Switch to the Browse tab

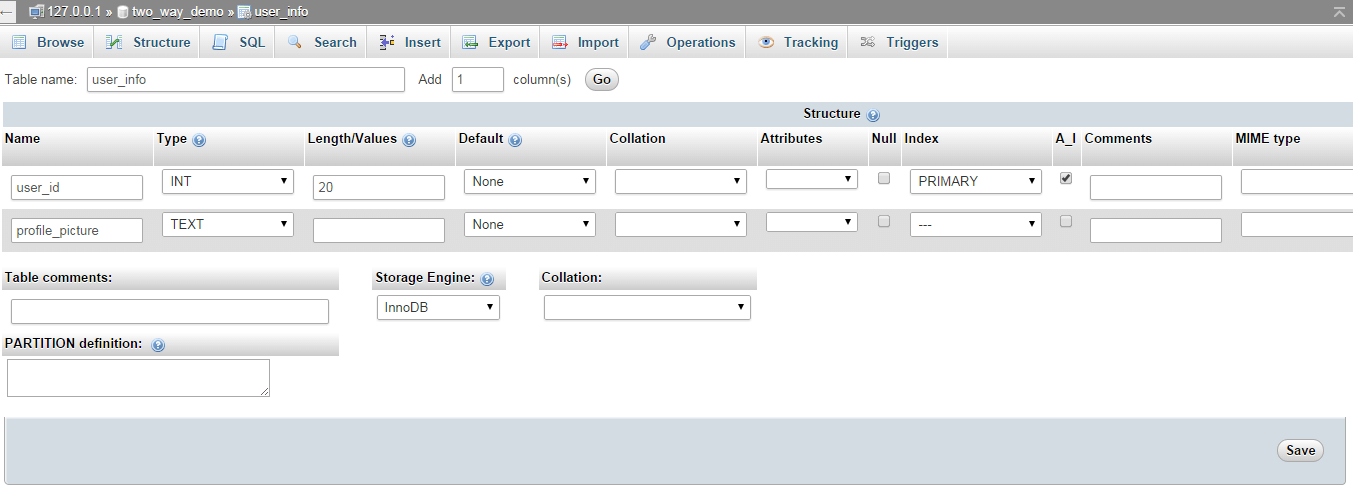pos(48,42)
